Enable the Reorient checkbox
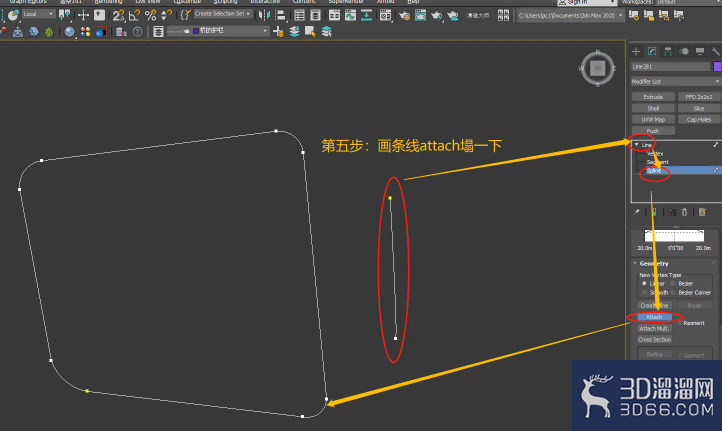 (680, 323)
